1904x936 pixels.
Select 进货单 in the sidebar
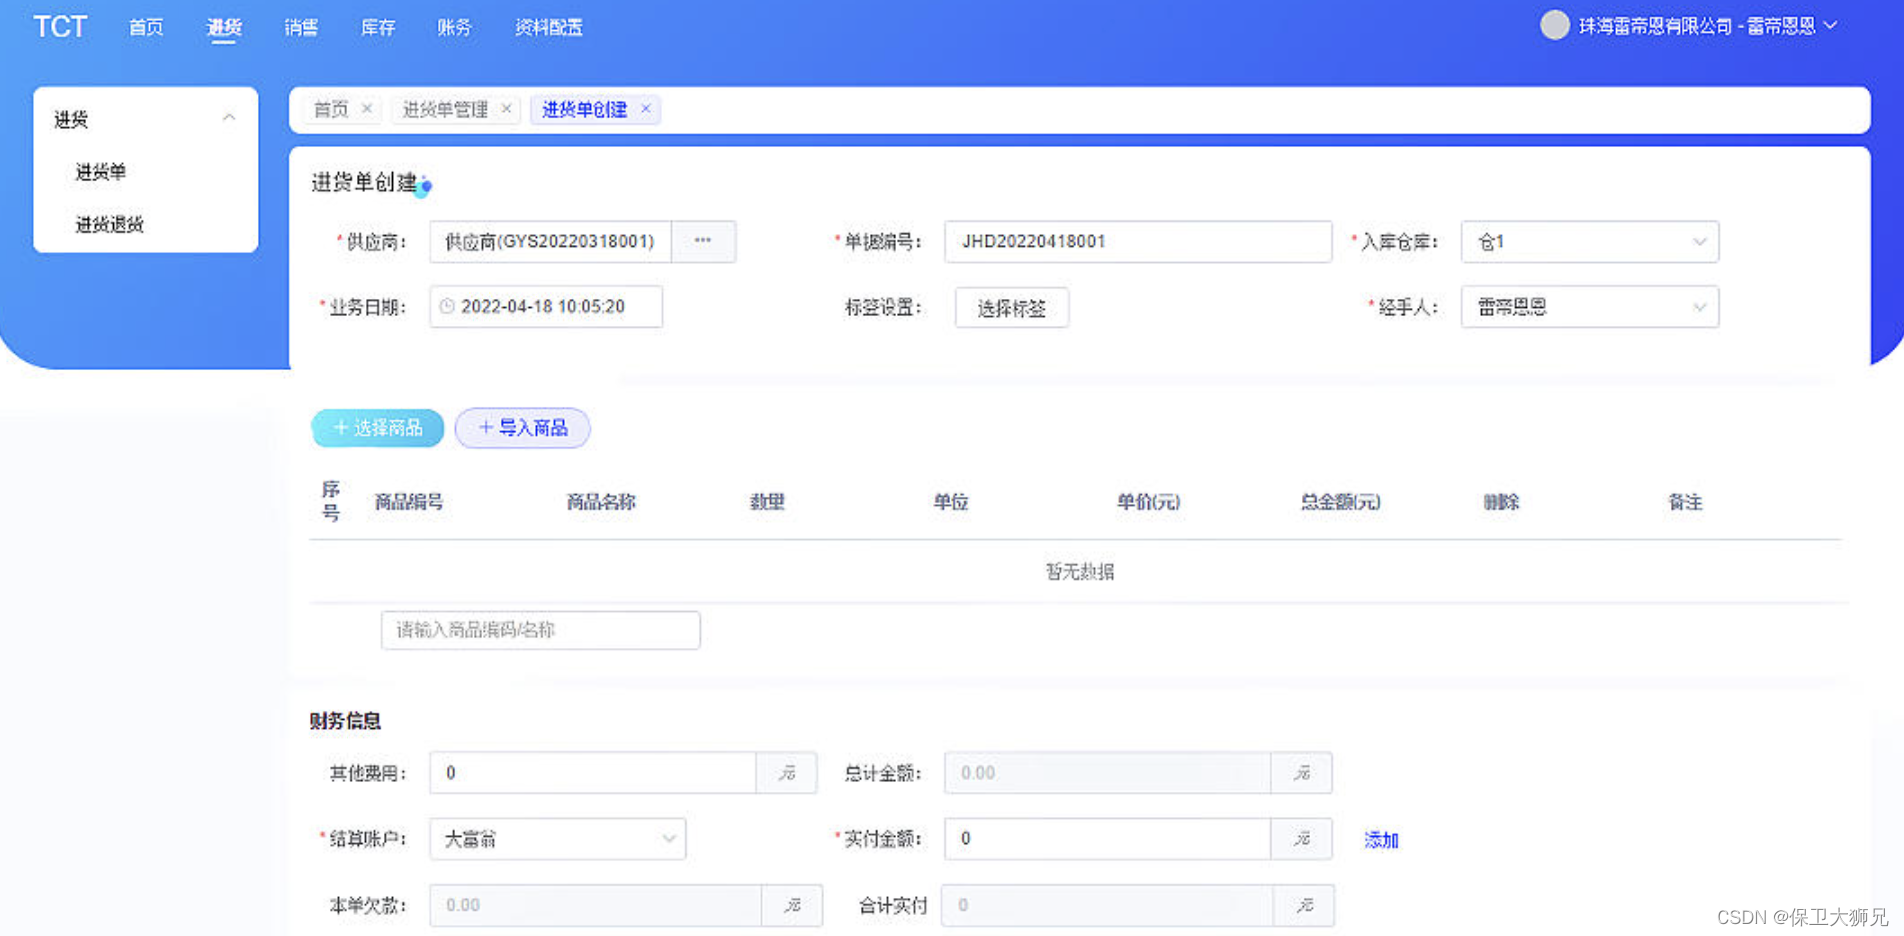coord(101,172)
